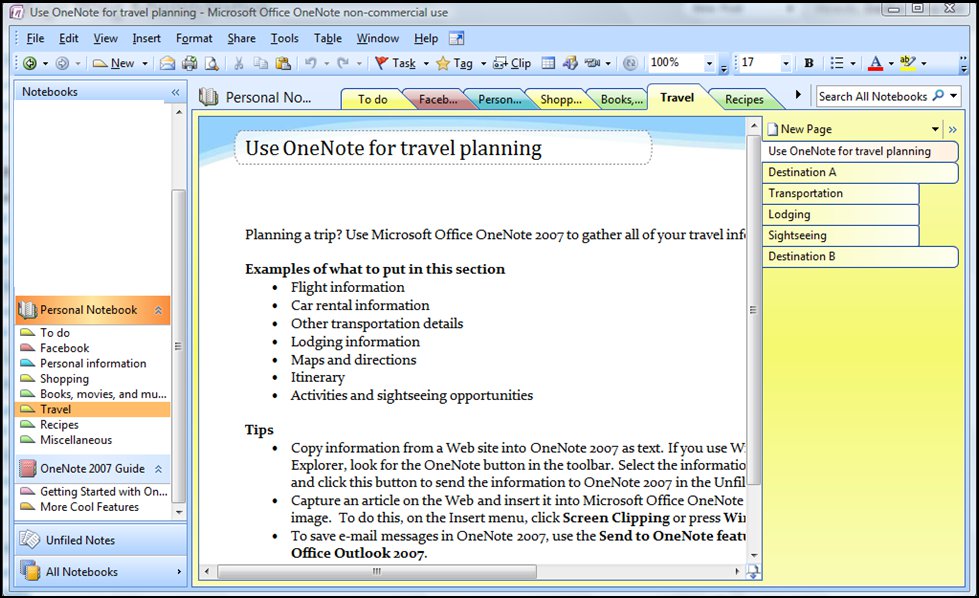Click the New Page document icon

click(773, 129)
